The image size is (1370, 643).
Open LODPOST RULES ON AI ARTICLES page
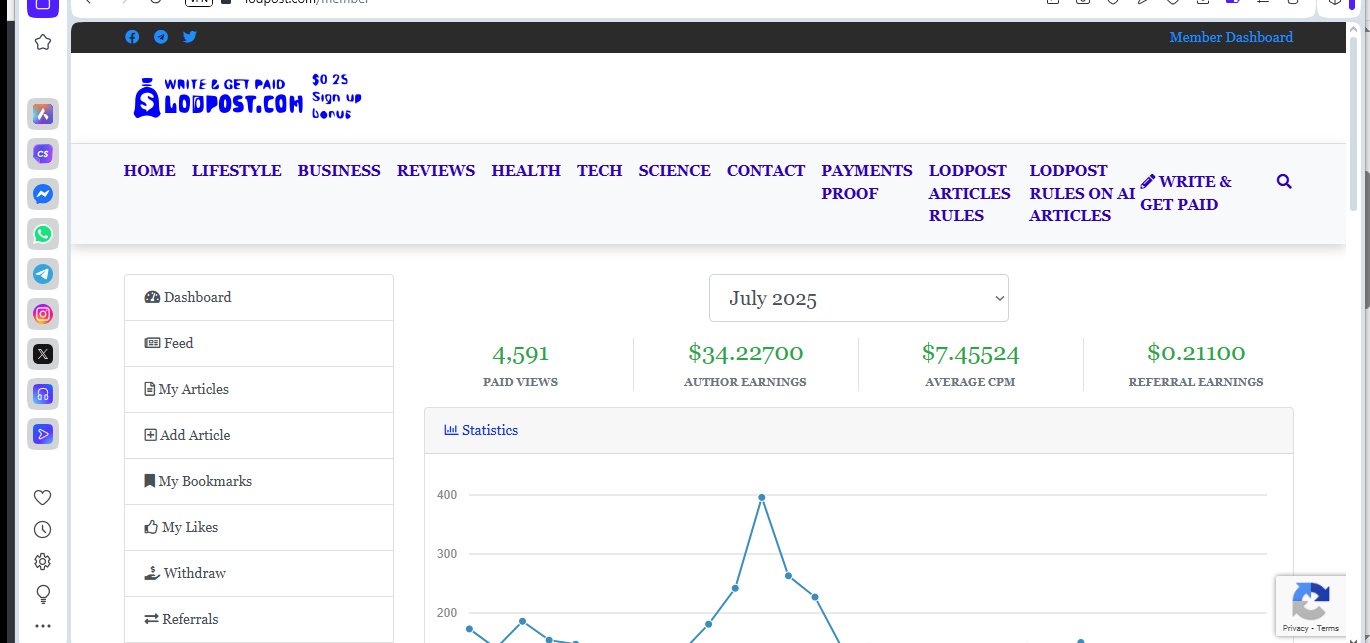(1082, 193)
